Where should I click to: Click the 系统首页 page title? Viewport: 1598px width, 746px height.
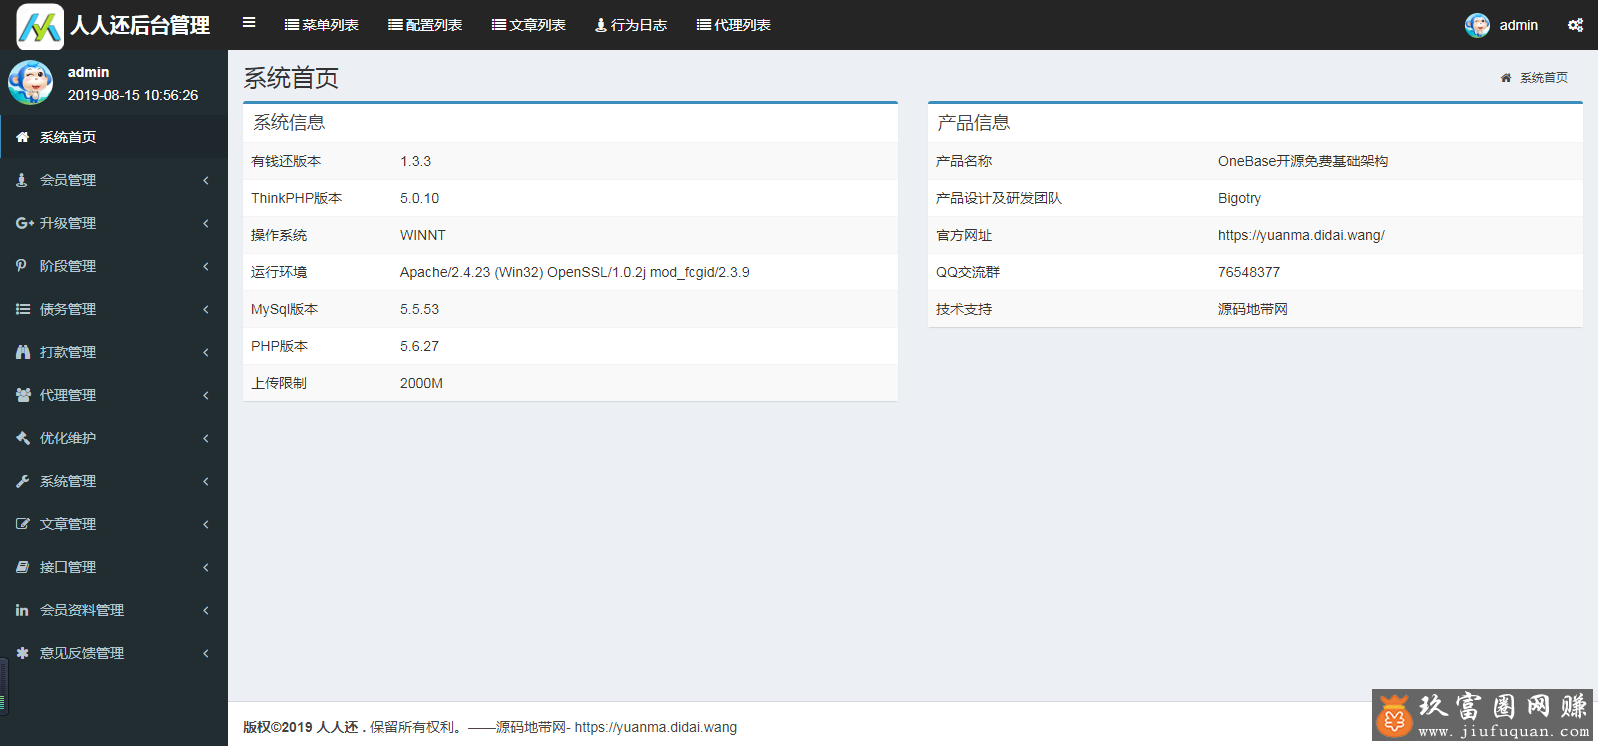pyautogui.click(x=291, y=78)
